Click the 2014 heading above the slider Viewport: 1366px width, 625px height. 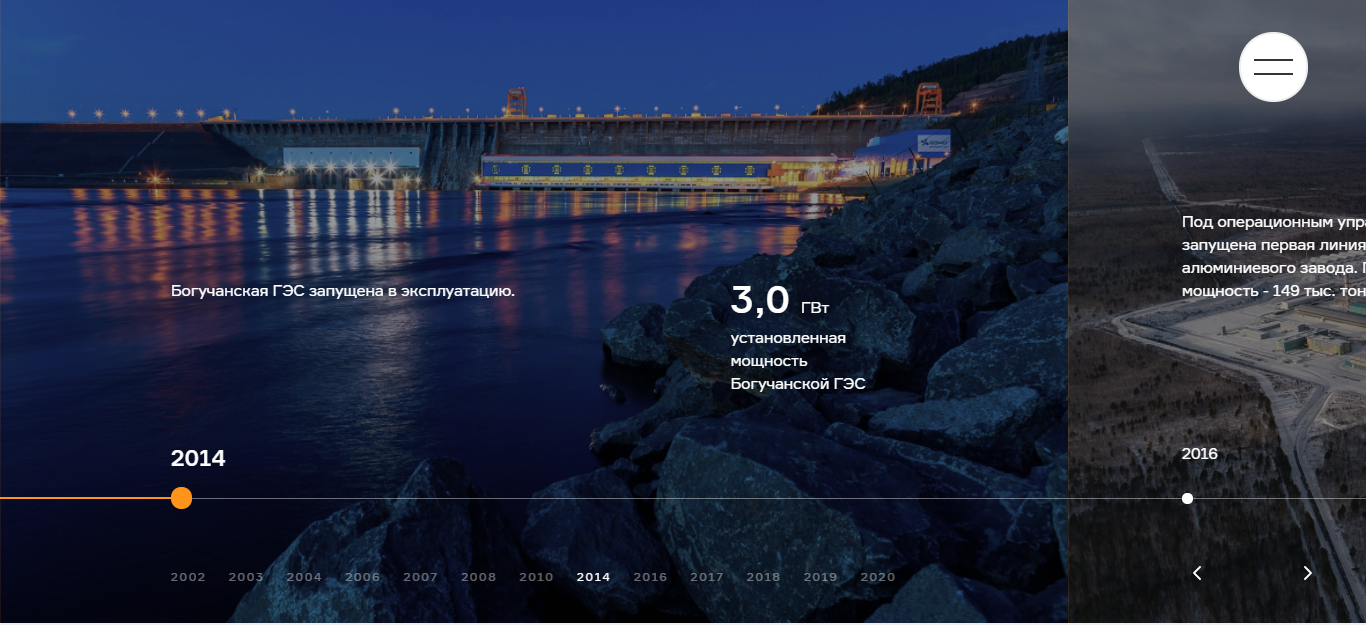198,458
